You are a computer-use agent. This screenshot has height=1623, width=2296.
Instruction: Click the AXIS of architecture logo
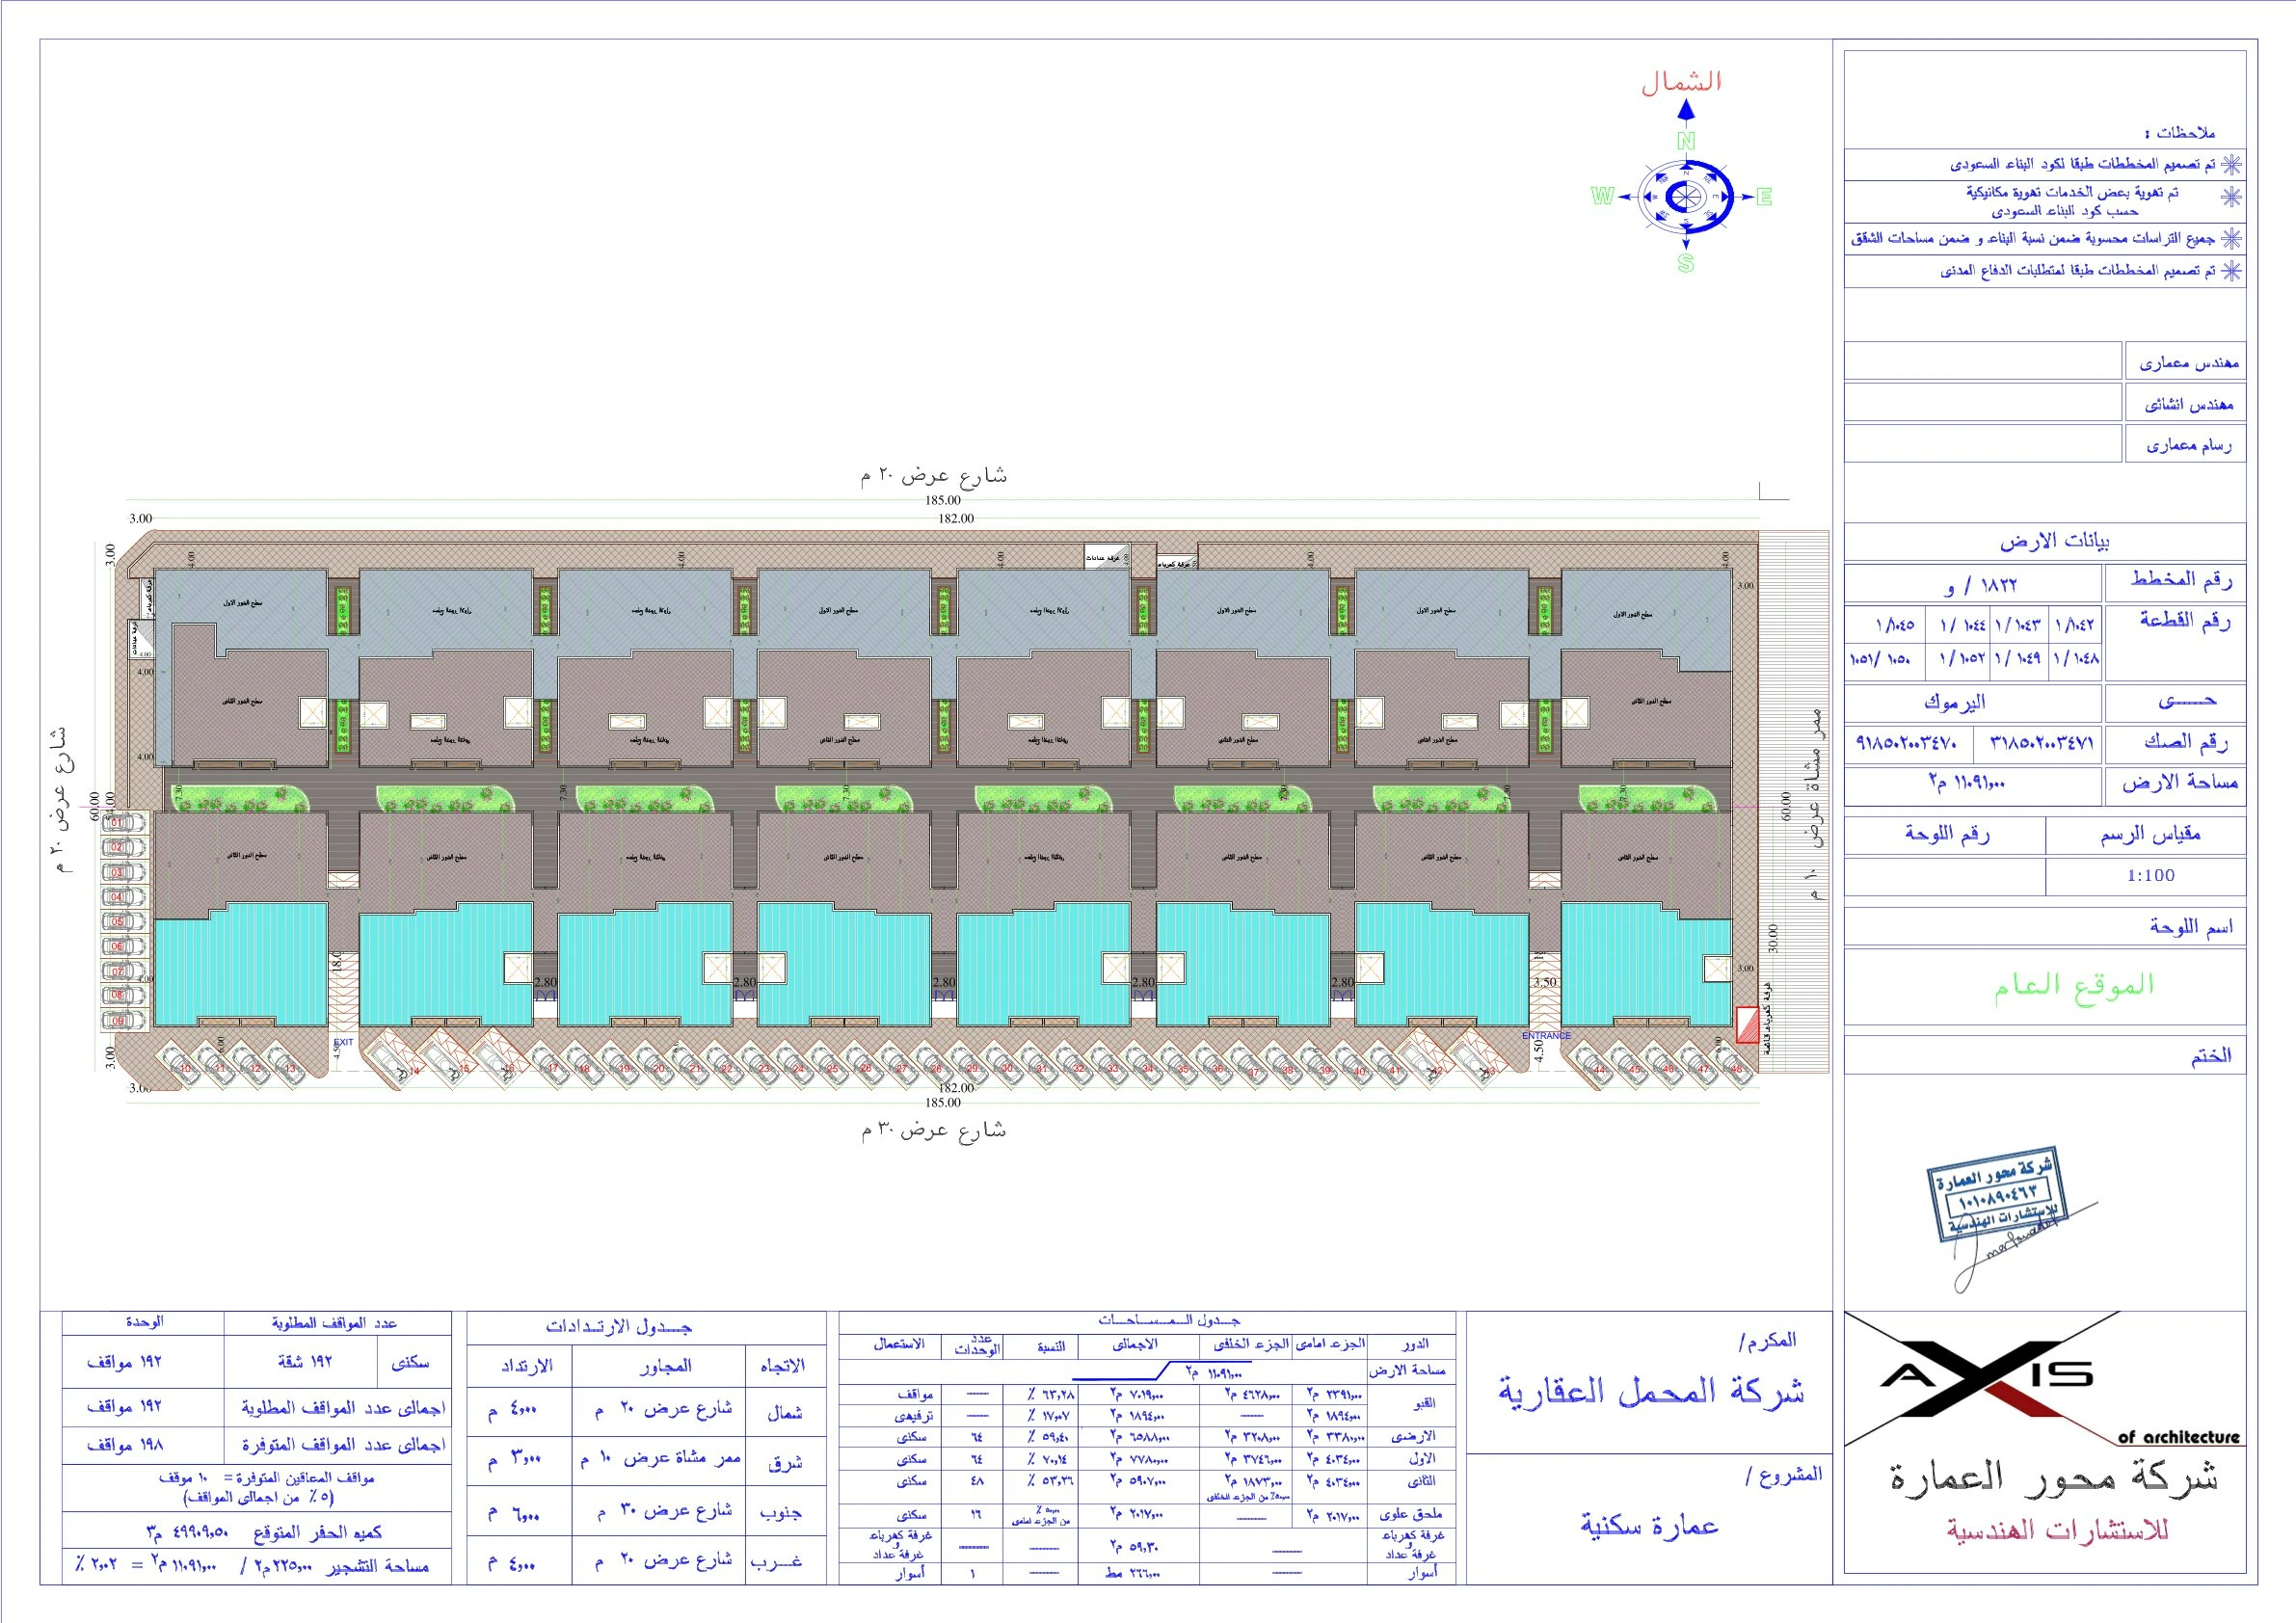[x=1988, y=1377]
